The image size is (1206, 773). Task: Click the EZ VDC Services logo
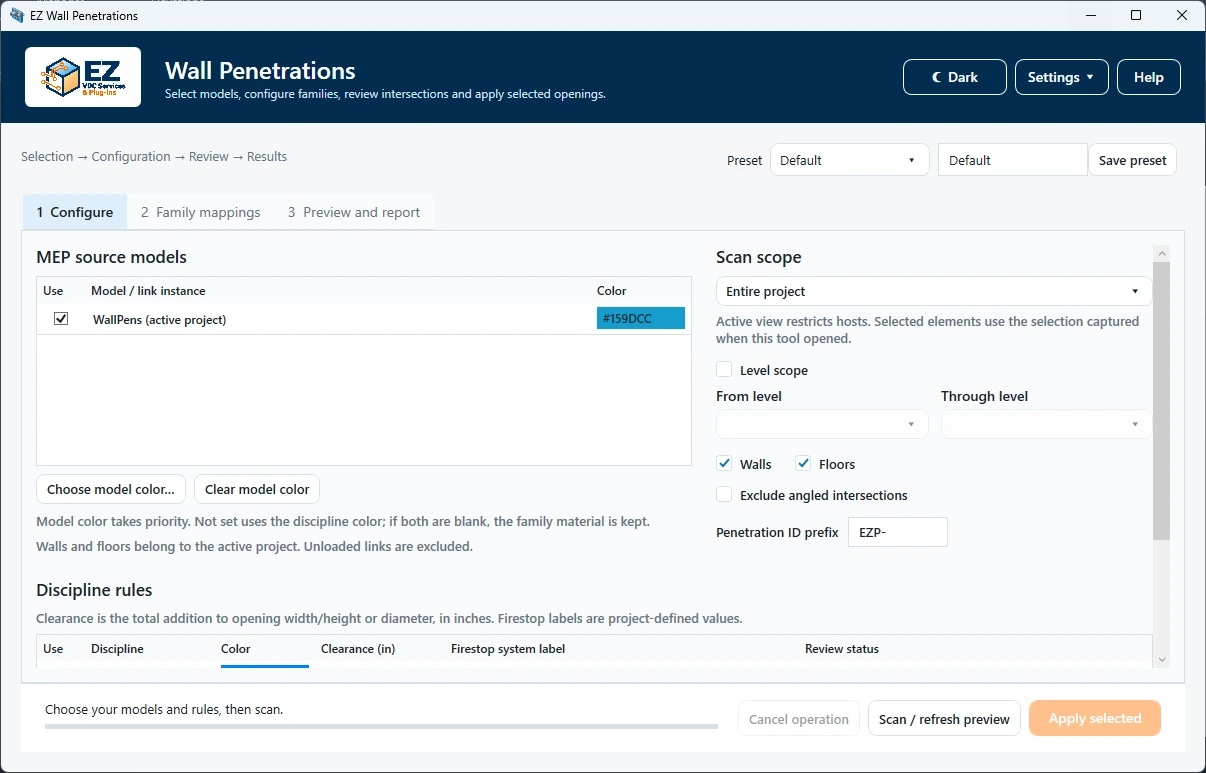(83, 77)
